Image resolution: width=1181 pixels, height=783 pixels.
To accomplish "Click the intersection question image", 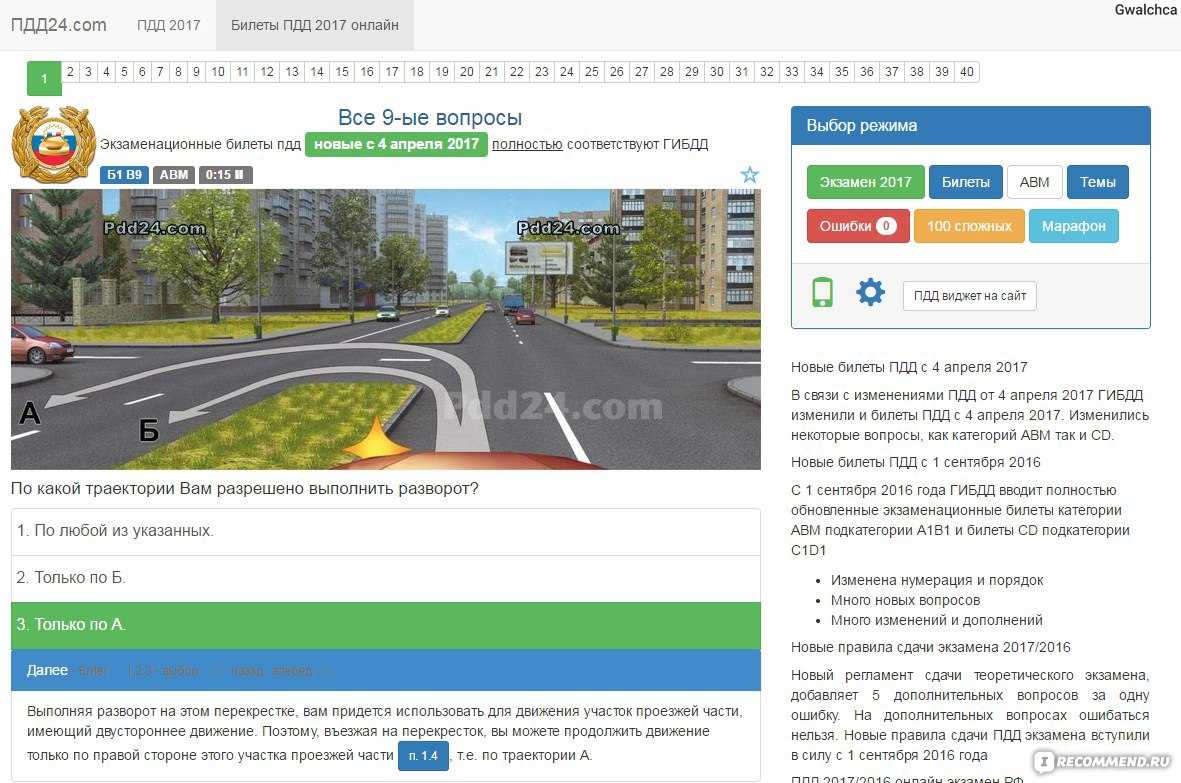I will point(386,329).
